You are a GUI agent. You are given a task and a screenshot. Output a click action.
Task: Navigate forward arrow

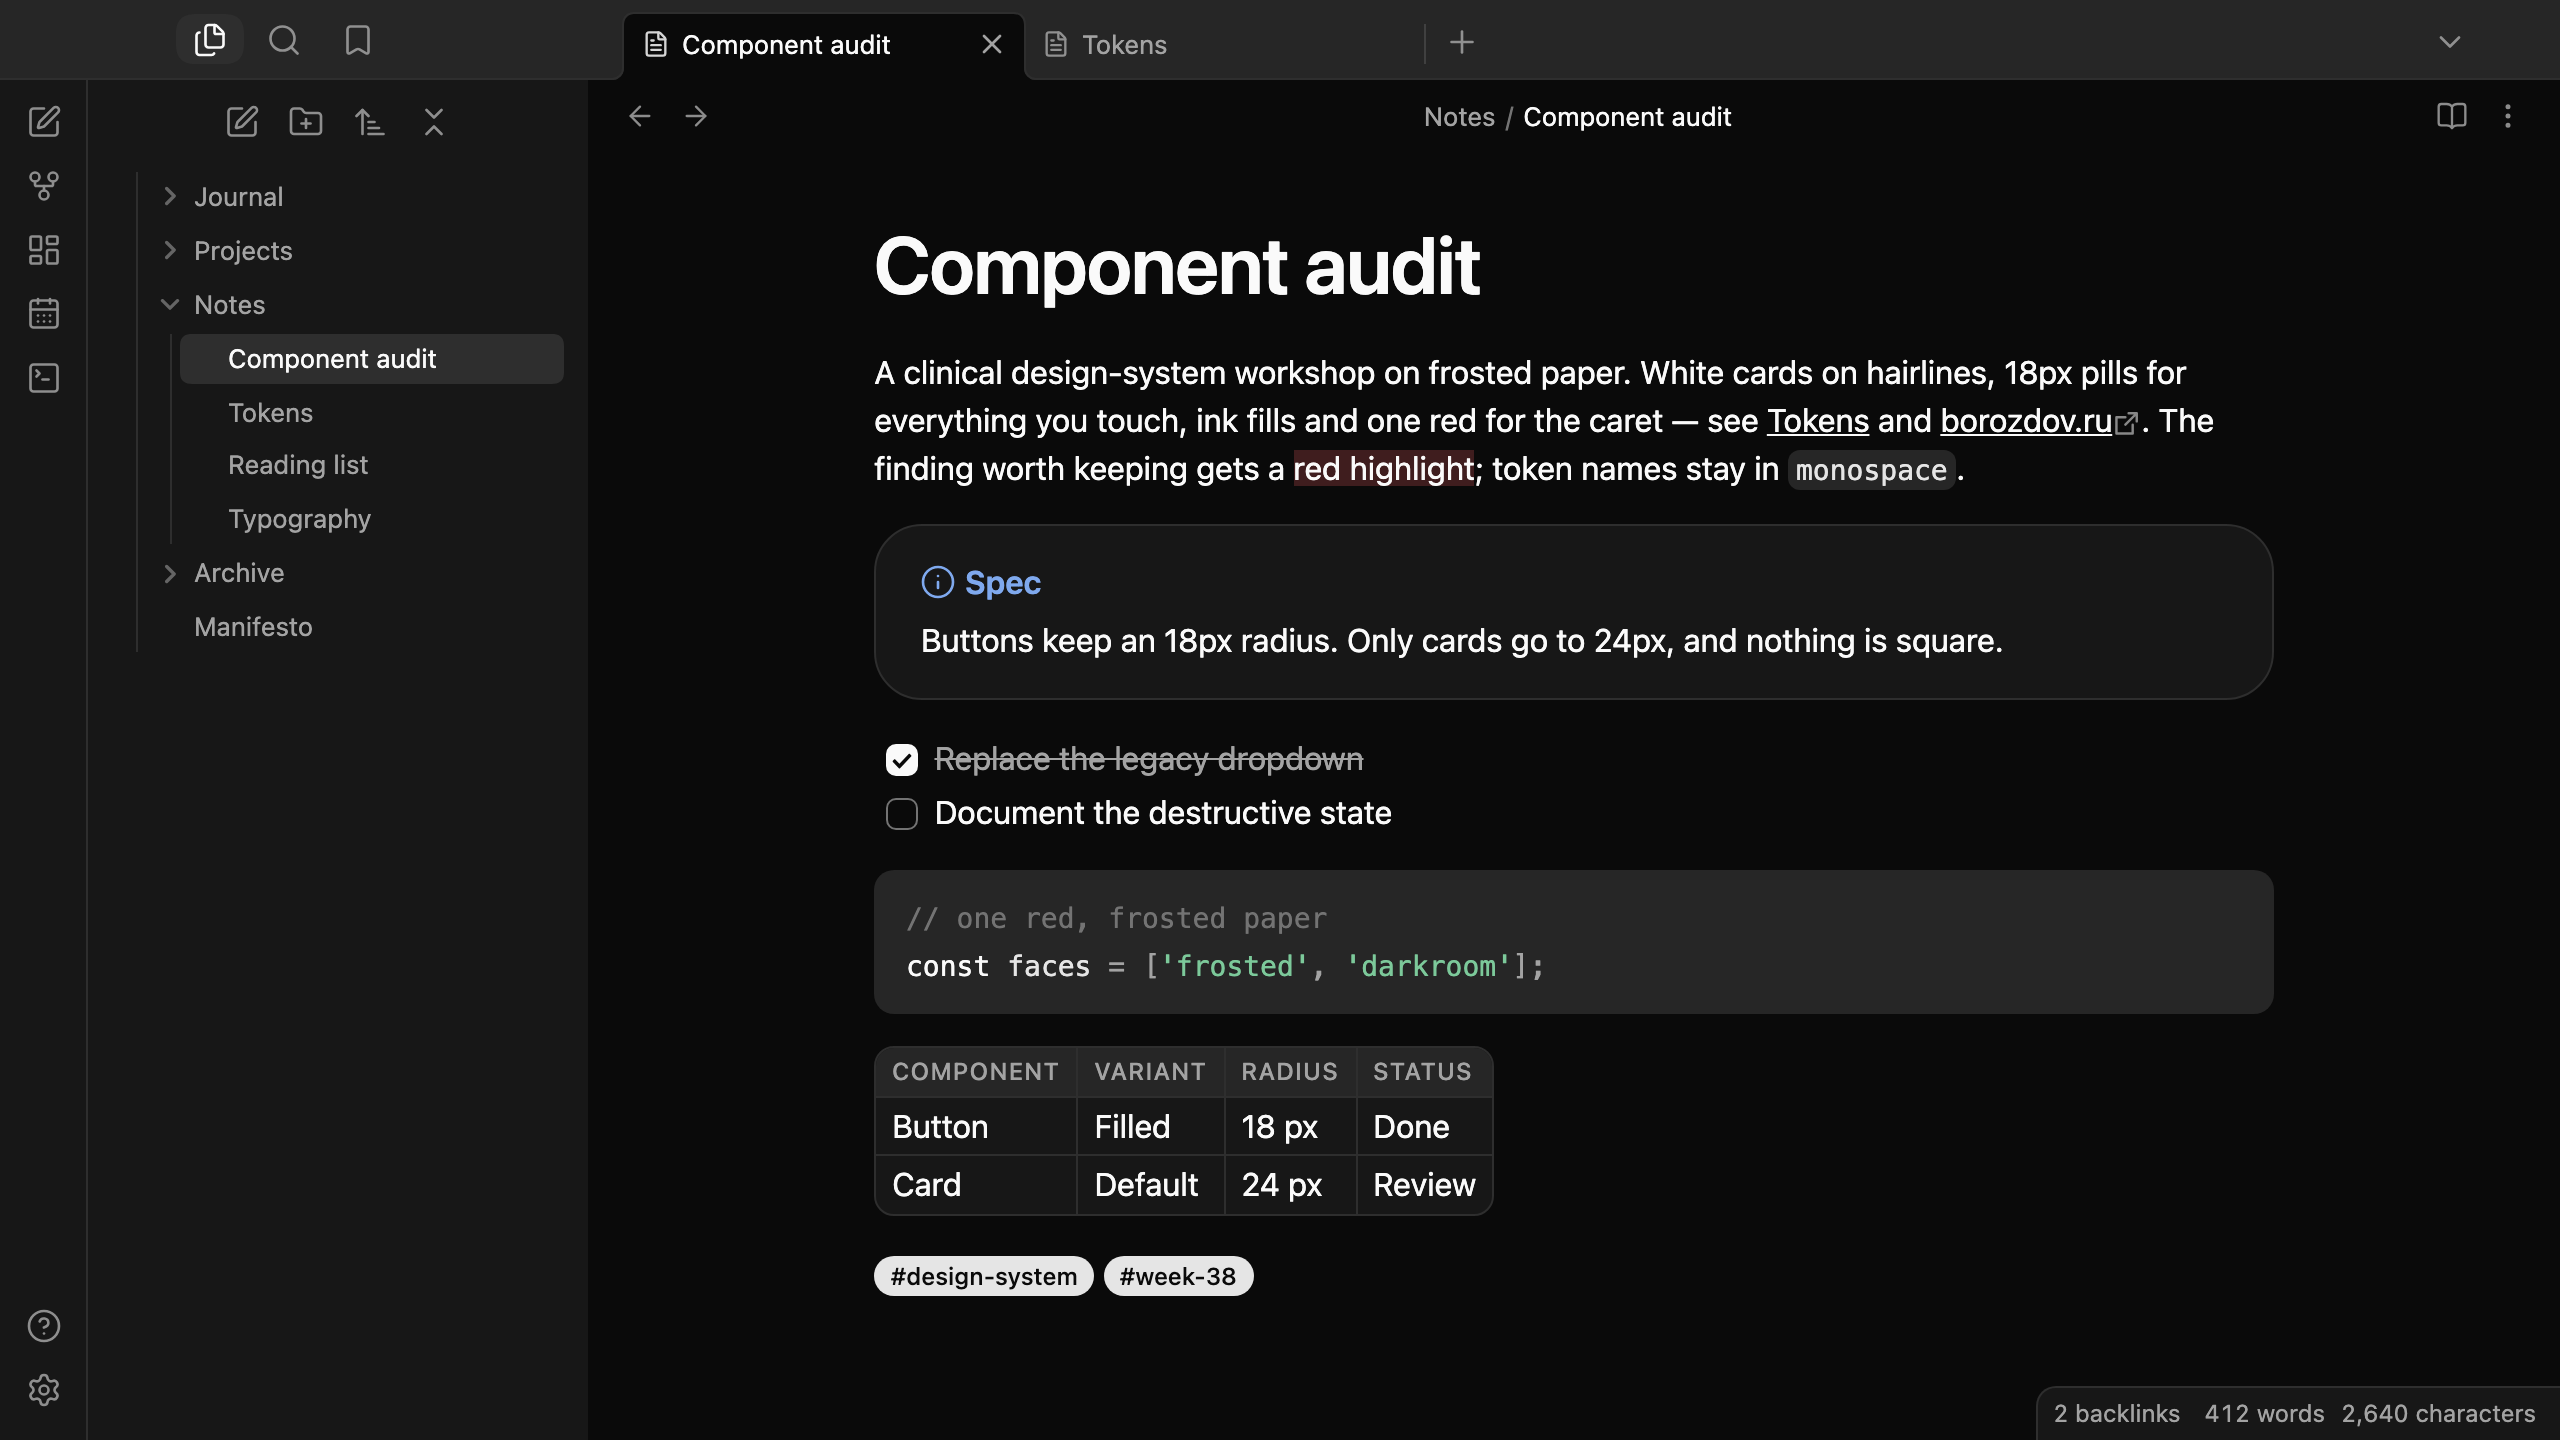tap(696, 116)
